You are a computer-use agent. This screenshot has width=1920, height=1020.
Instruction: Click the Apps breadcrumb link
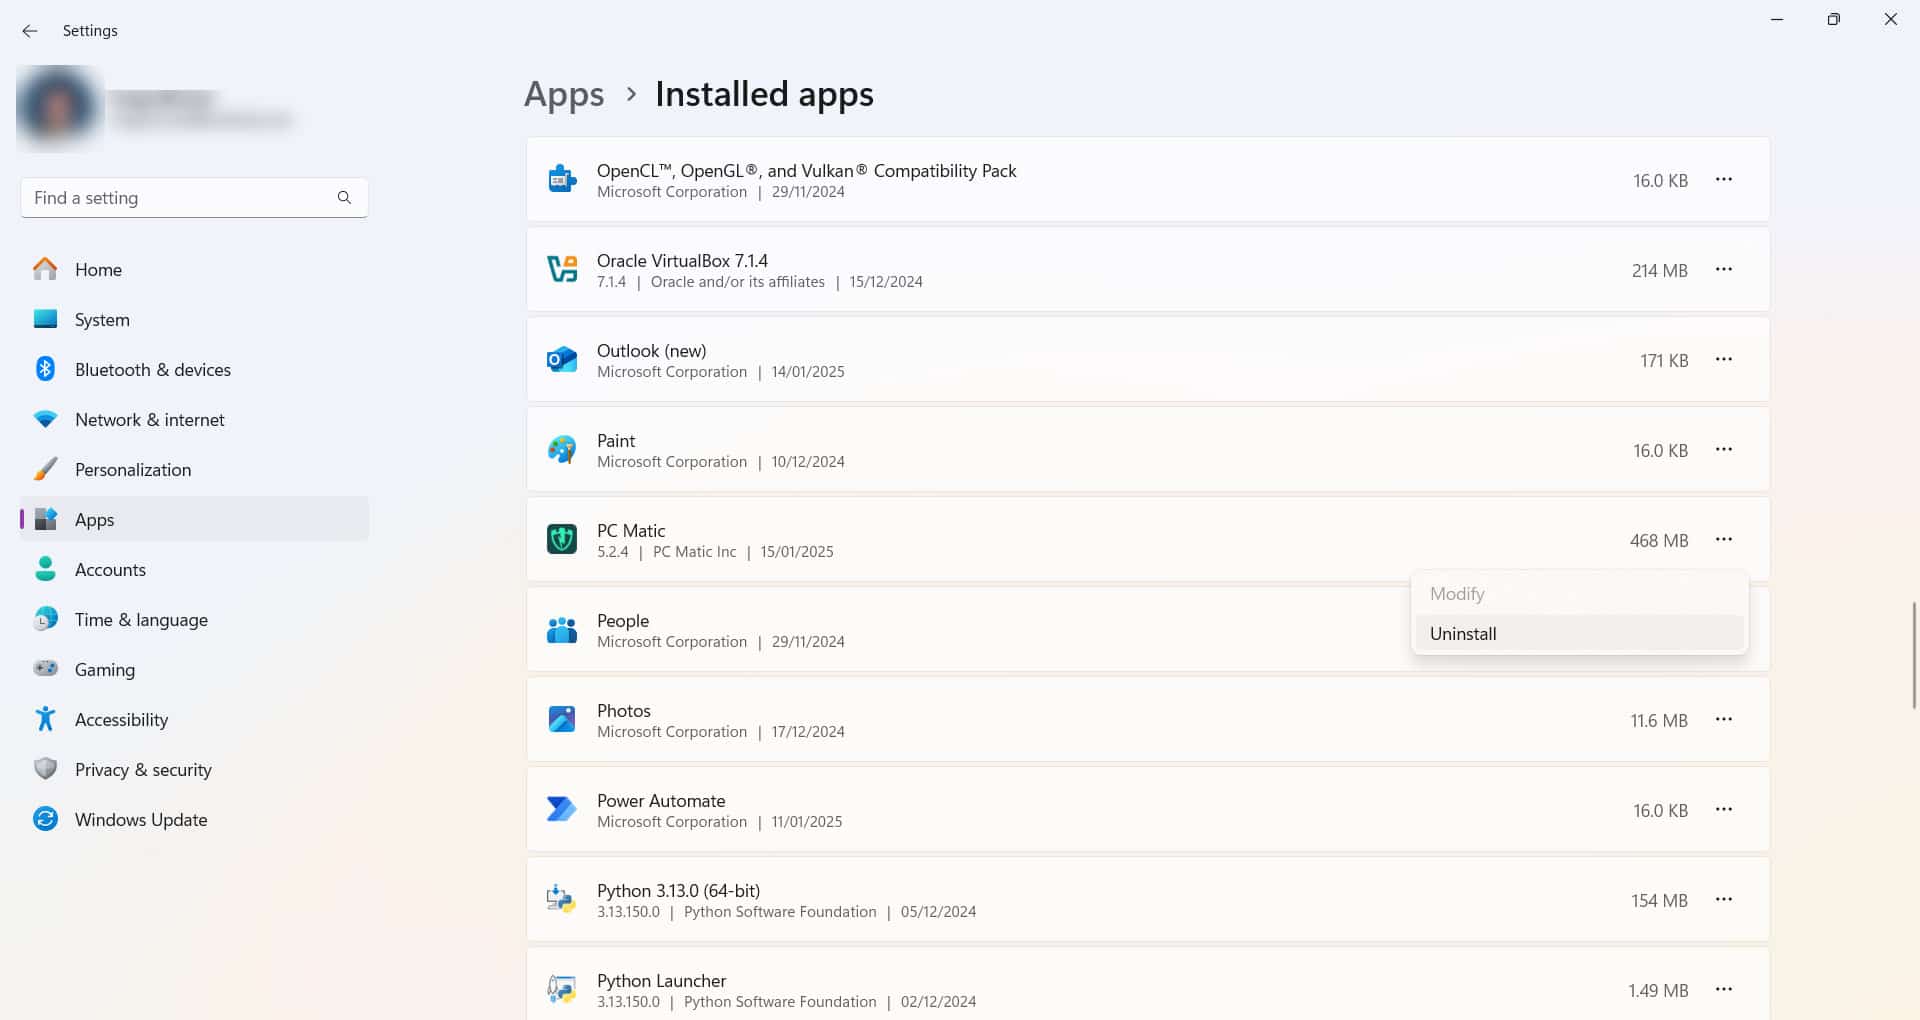(x=564, y=95)
